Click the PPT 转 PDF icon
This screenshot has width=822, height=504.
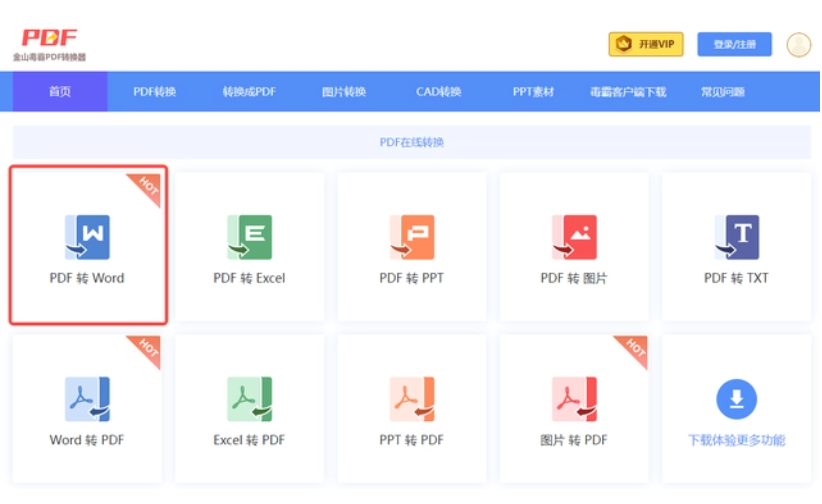pyautogui.click(x=411, y=399)
